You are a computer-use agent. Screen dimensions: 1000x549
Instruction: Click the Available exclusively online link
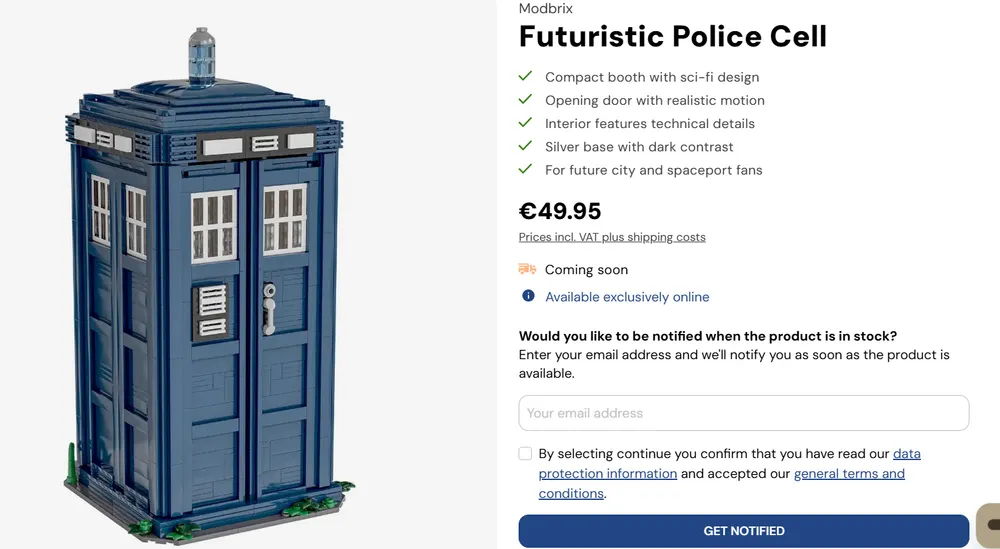point(627,296)
